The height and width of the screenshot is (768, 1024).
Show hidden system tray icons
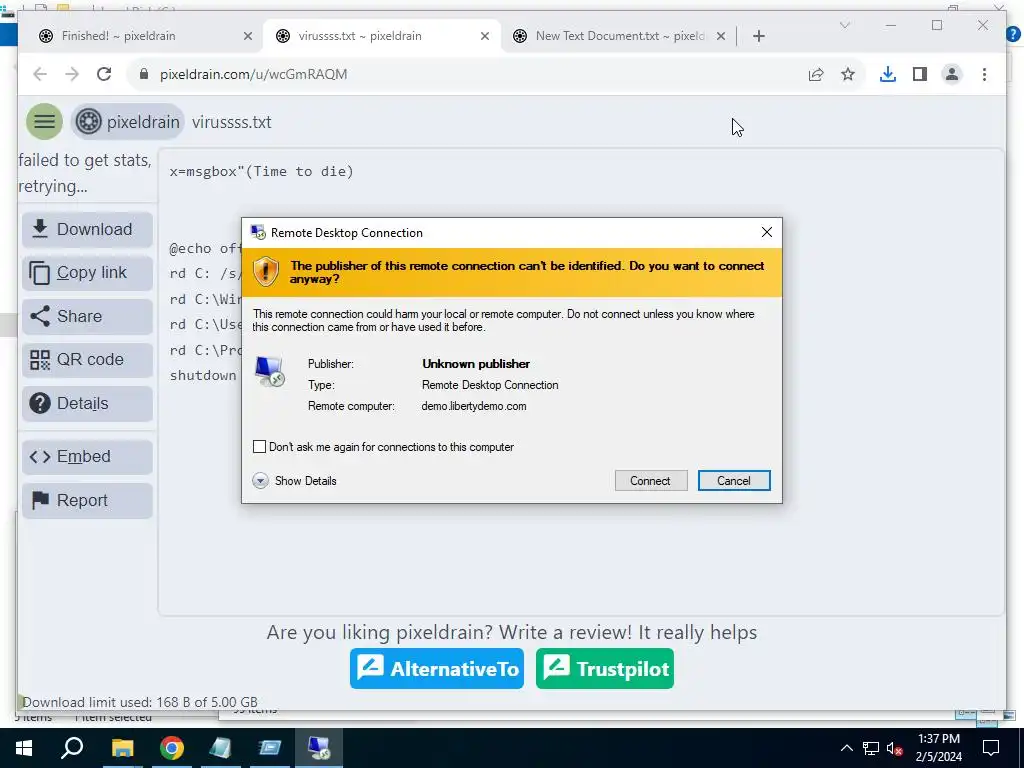(x=846, y=748)
